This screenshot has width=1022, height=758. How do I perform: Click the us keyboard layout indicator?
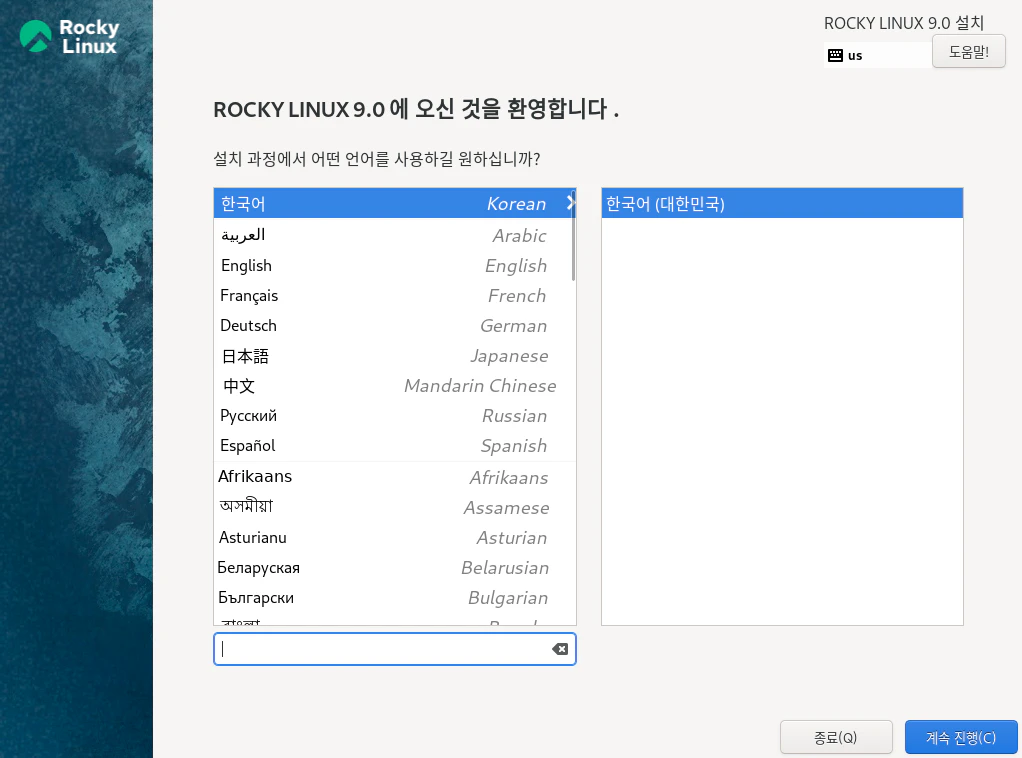tap(877, 55)
